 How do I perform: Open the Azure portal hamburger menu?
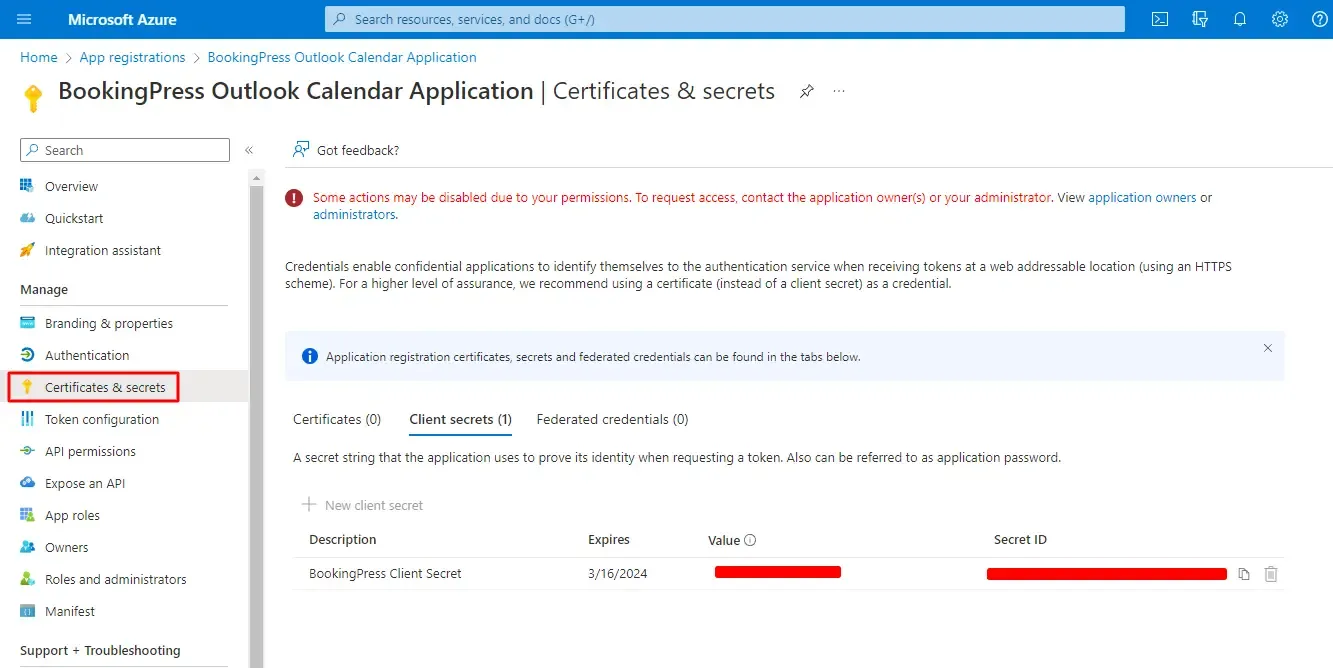point(25,19)
